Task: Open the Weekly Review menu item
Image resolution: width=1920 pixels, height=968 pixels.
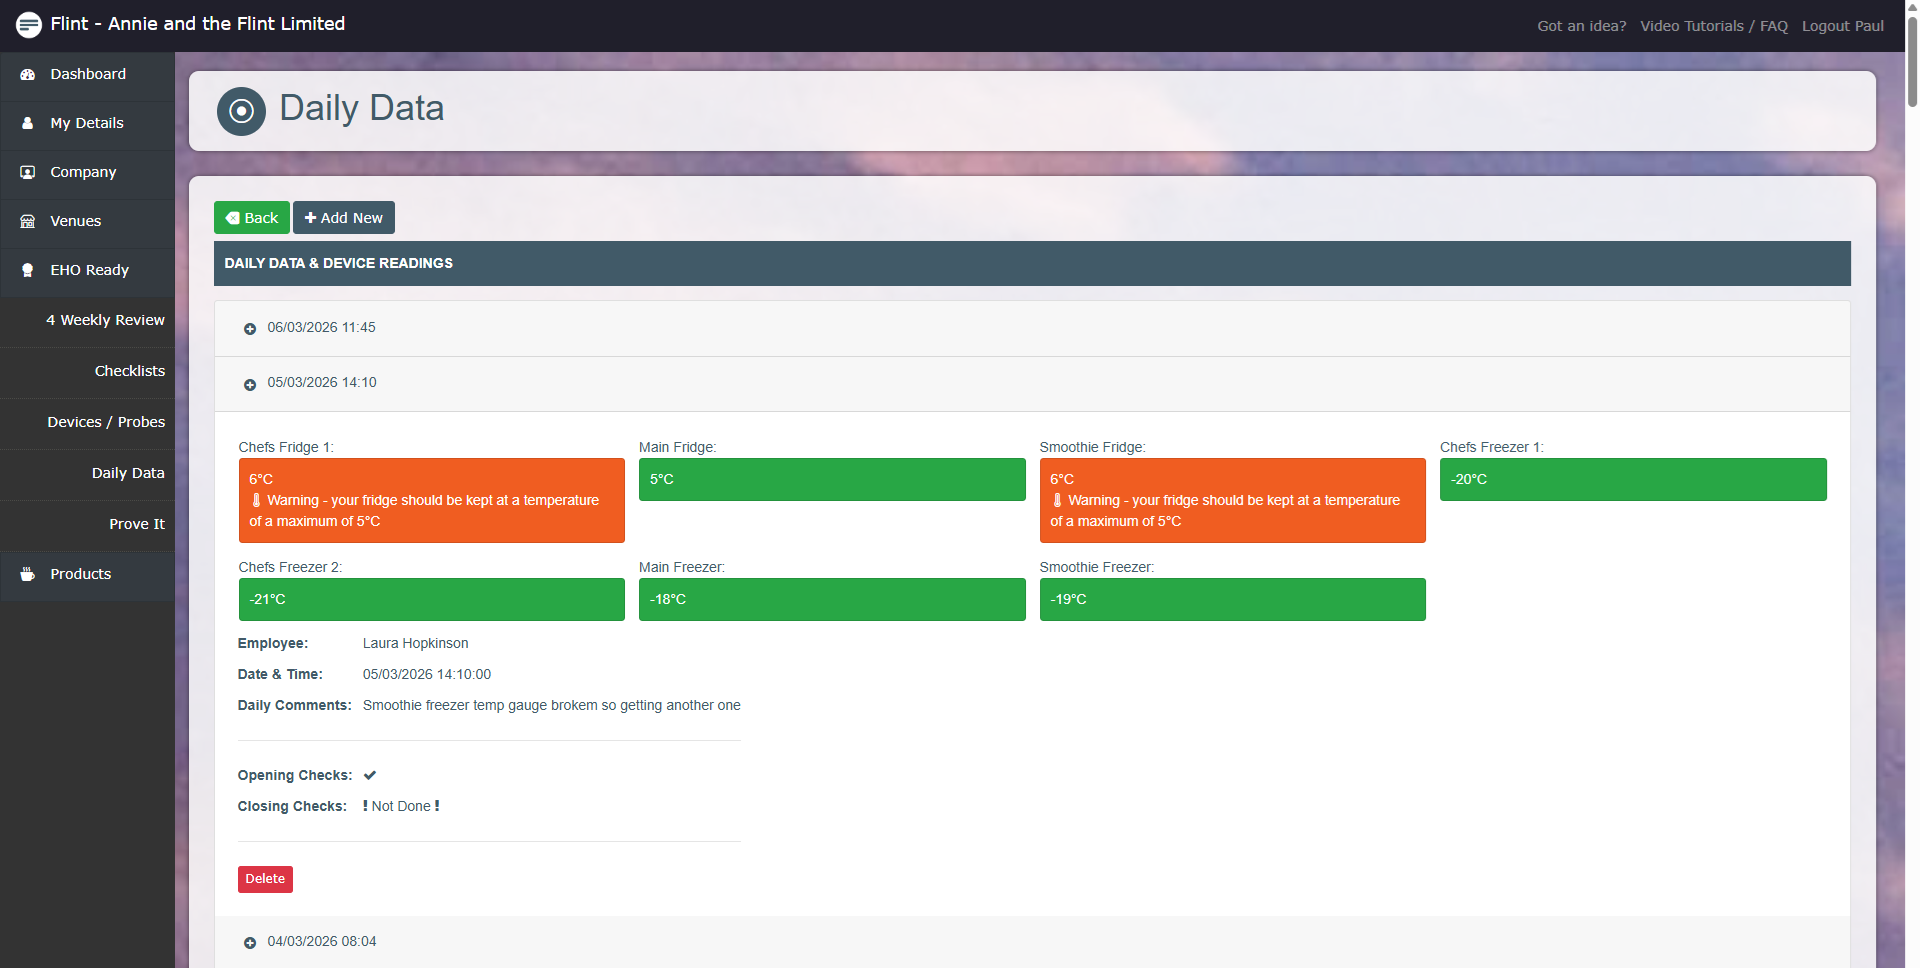Action: tap(105, 321)
